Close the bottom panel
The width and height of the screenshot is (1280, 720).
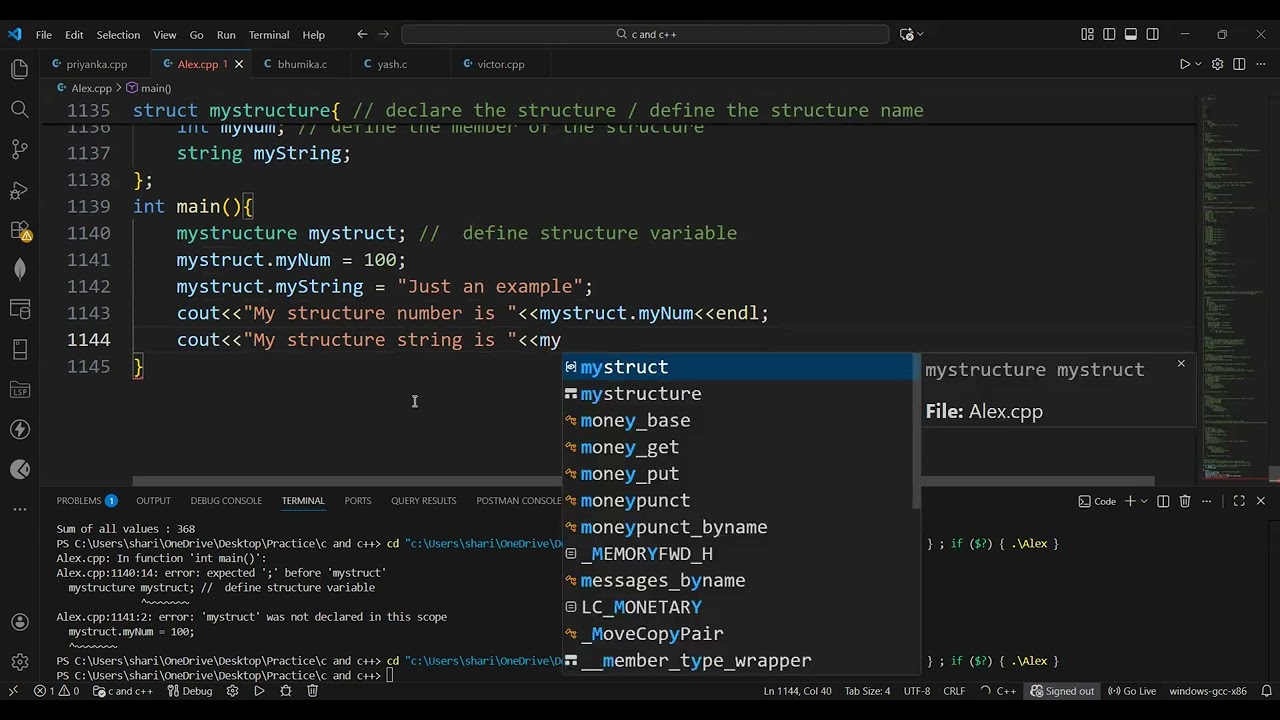click(1260, 501)
